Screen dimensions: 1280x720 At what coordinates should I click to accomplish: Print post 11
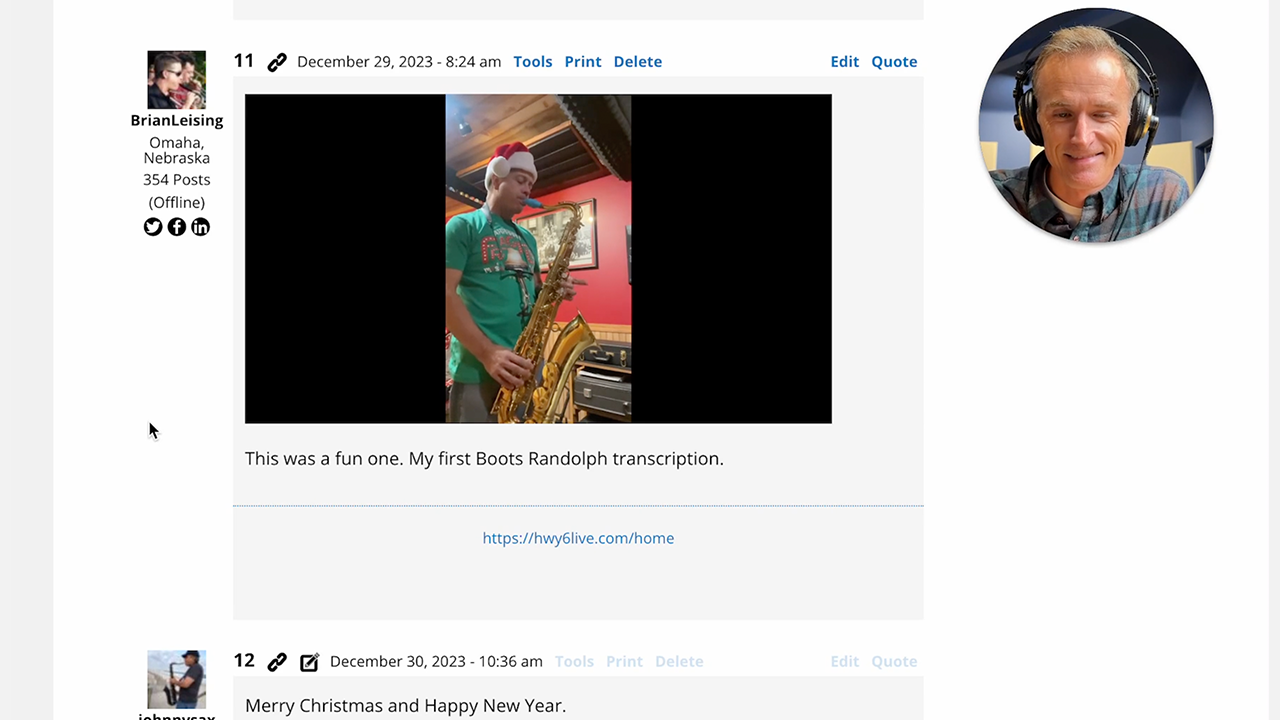pyautogui.click(x=583, y=62)
